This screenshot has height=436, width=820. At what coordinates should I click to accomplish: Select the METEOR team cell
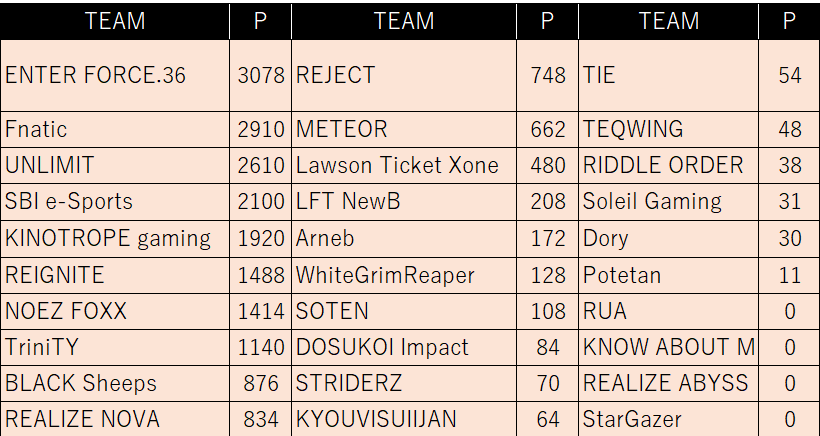tap(342, 129)
